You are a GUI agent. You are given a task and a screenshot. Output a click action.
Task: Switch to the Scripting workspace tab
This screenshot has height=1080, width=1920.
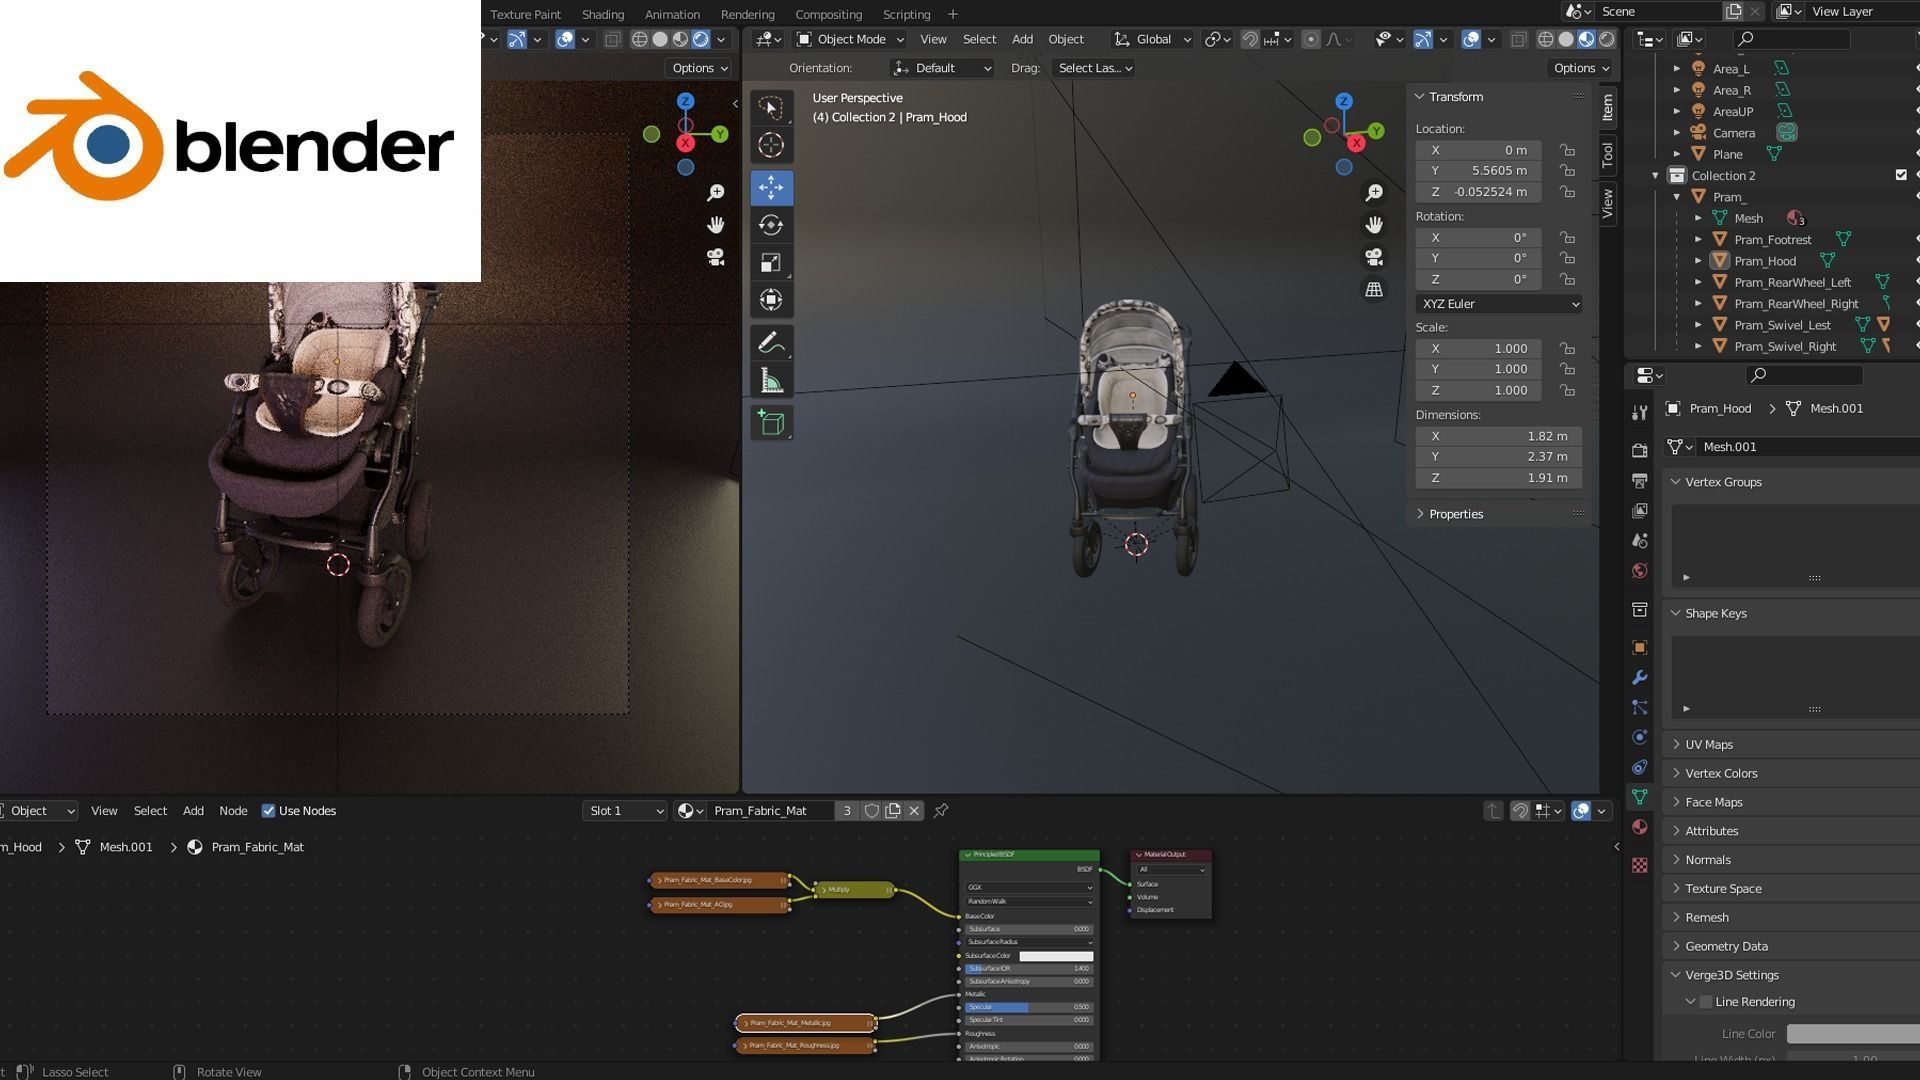click(906, 14)
